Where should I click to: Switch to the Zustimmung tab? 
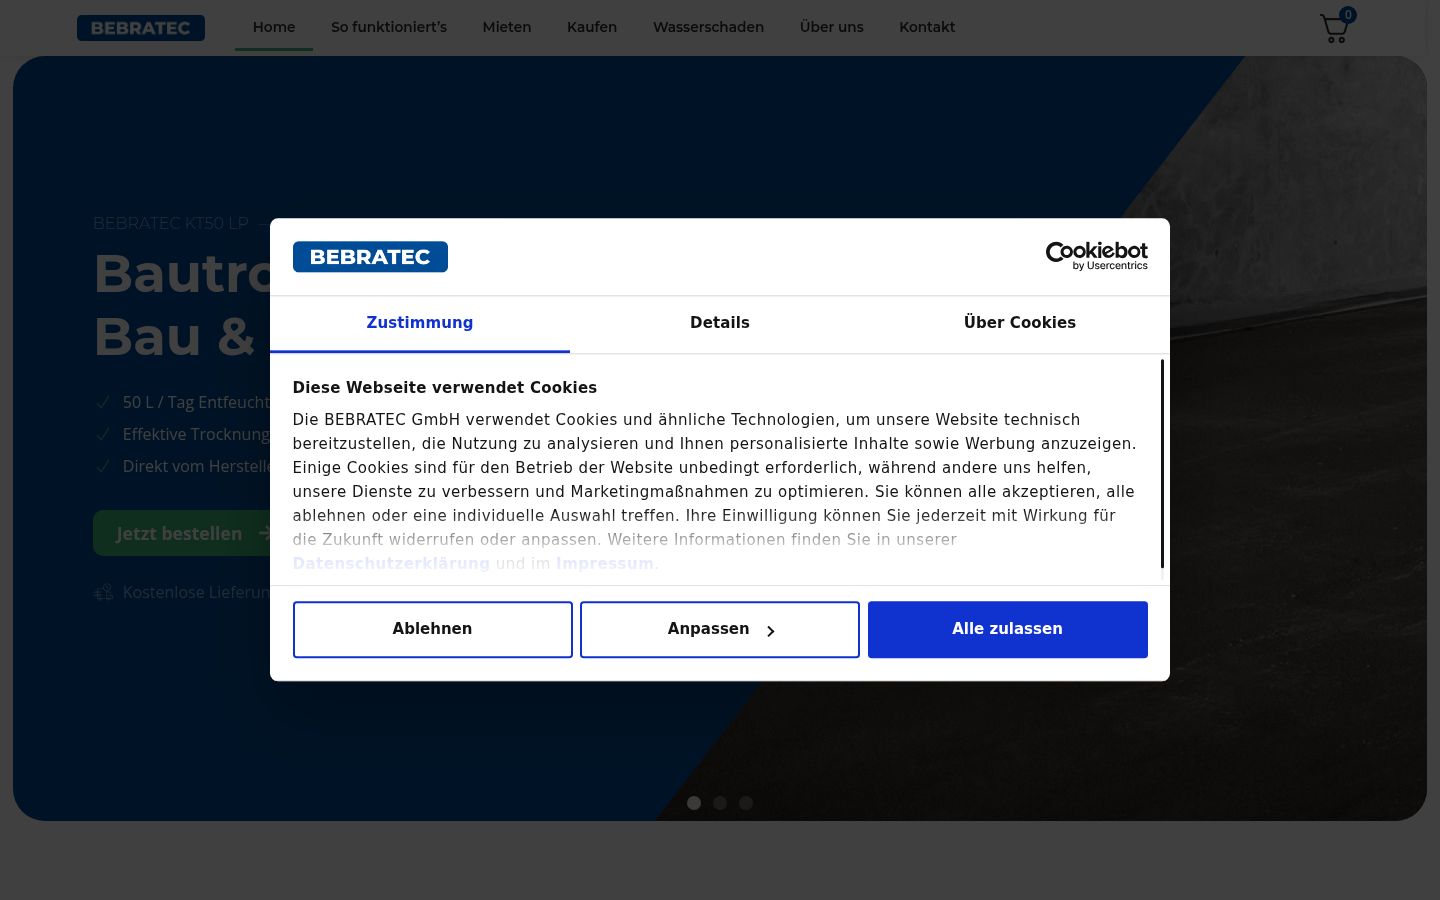coord(420,323)
